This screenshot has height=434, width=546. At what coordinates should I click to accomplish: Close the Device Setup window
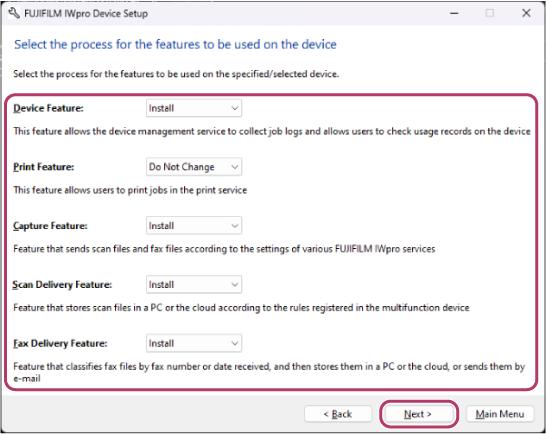(526, 13)
